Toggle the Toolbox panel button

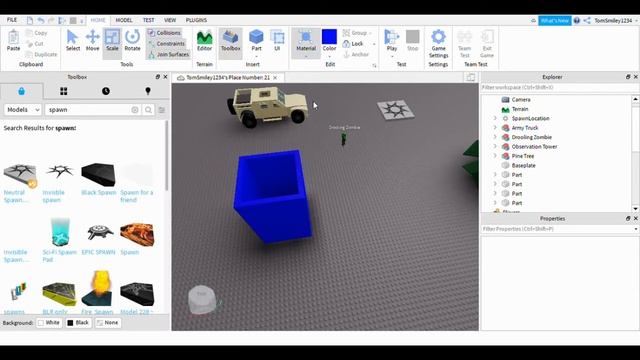(x=231, y=40)
